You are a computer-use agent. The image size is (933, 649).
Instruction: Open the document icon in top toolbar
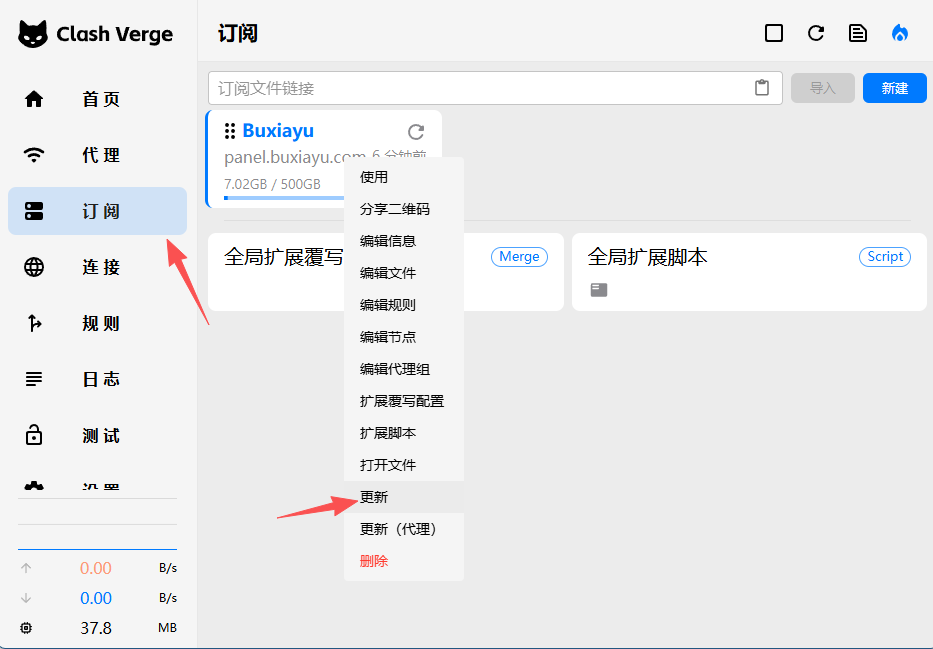coord(857,33)
